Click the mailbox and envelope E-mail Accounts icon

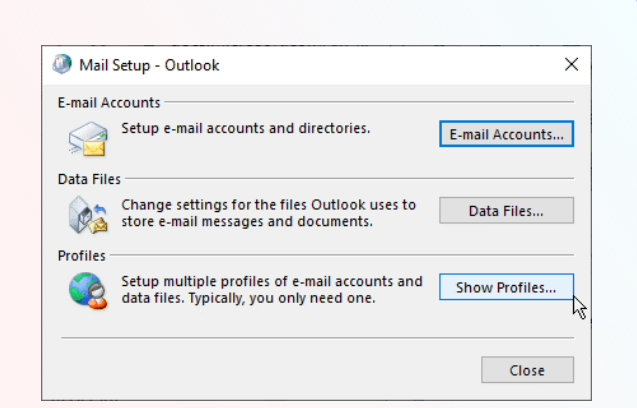click(88, 139)
